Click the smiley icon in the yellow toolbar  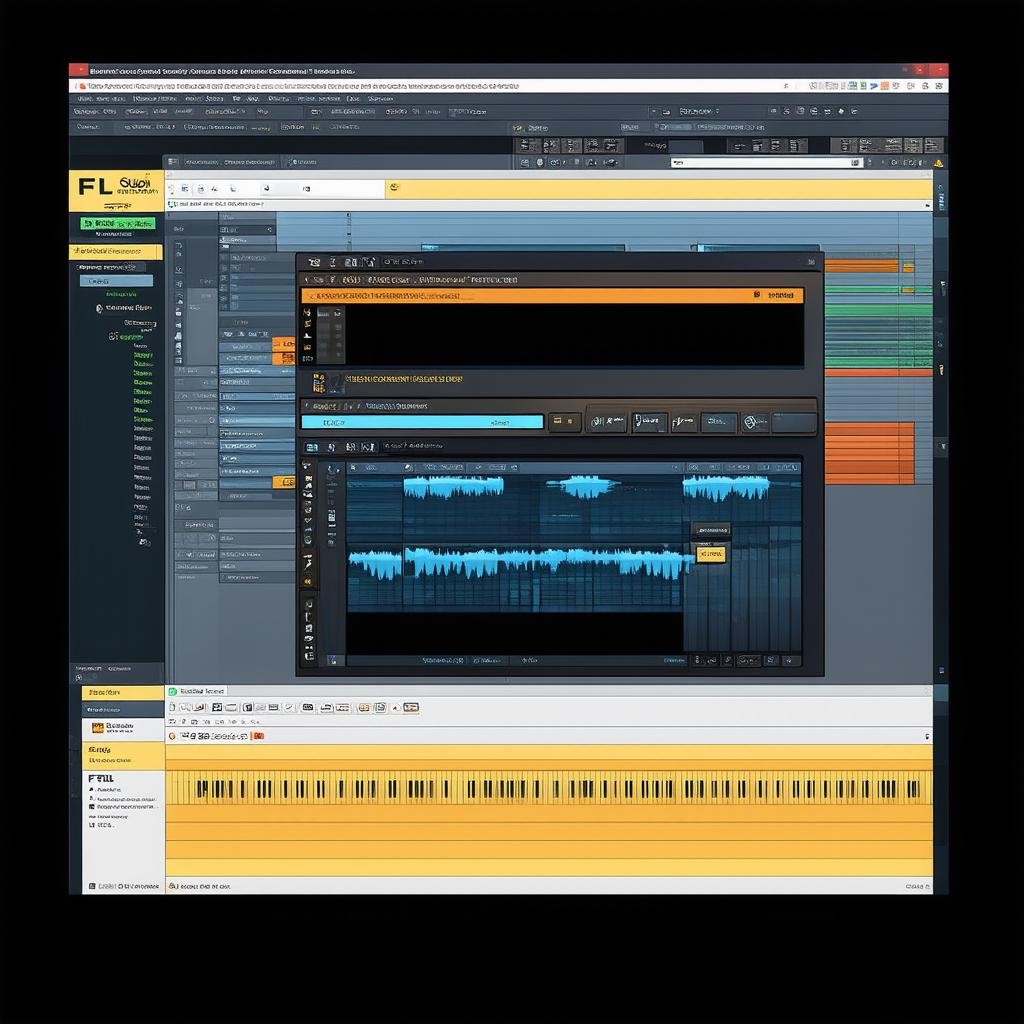[x=394, y=187]
